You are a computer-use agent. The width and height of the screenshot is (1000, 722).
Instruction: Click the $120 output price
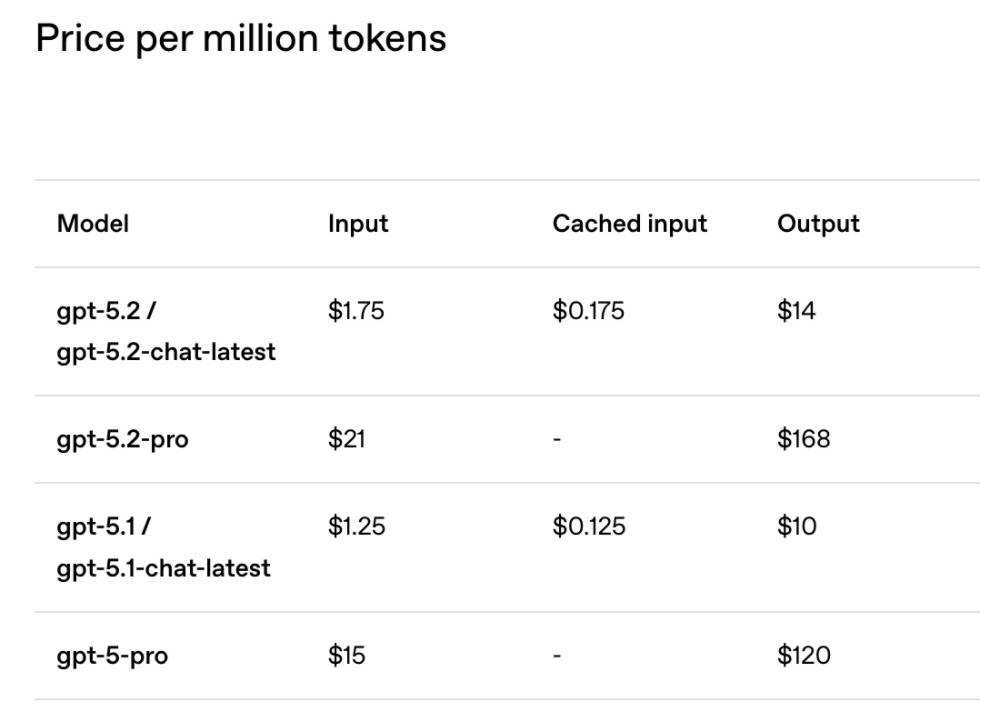click(x=803, y=656)
